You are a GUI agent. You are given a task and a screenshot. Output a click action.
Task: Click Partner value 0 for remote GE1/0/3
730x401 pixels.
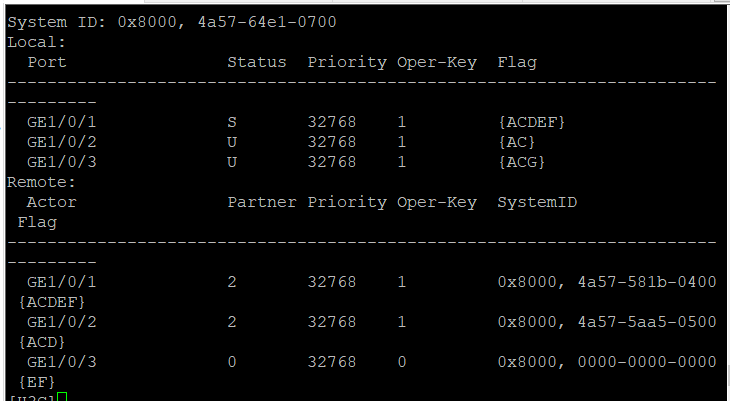(232, 362)
